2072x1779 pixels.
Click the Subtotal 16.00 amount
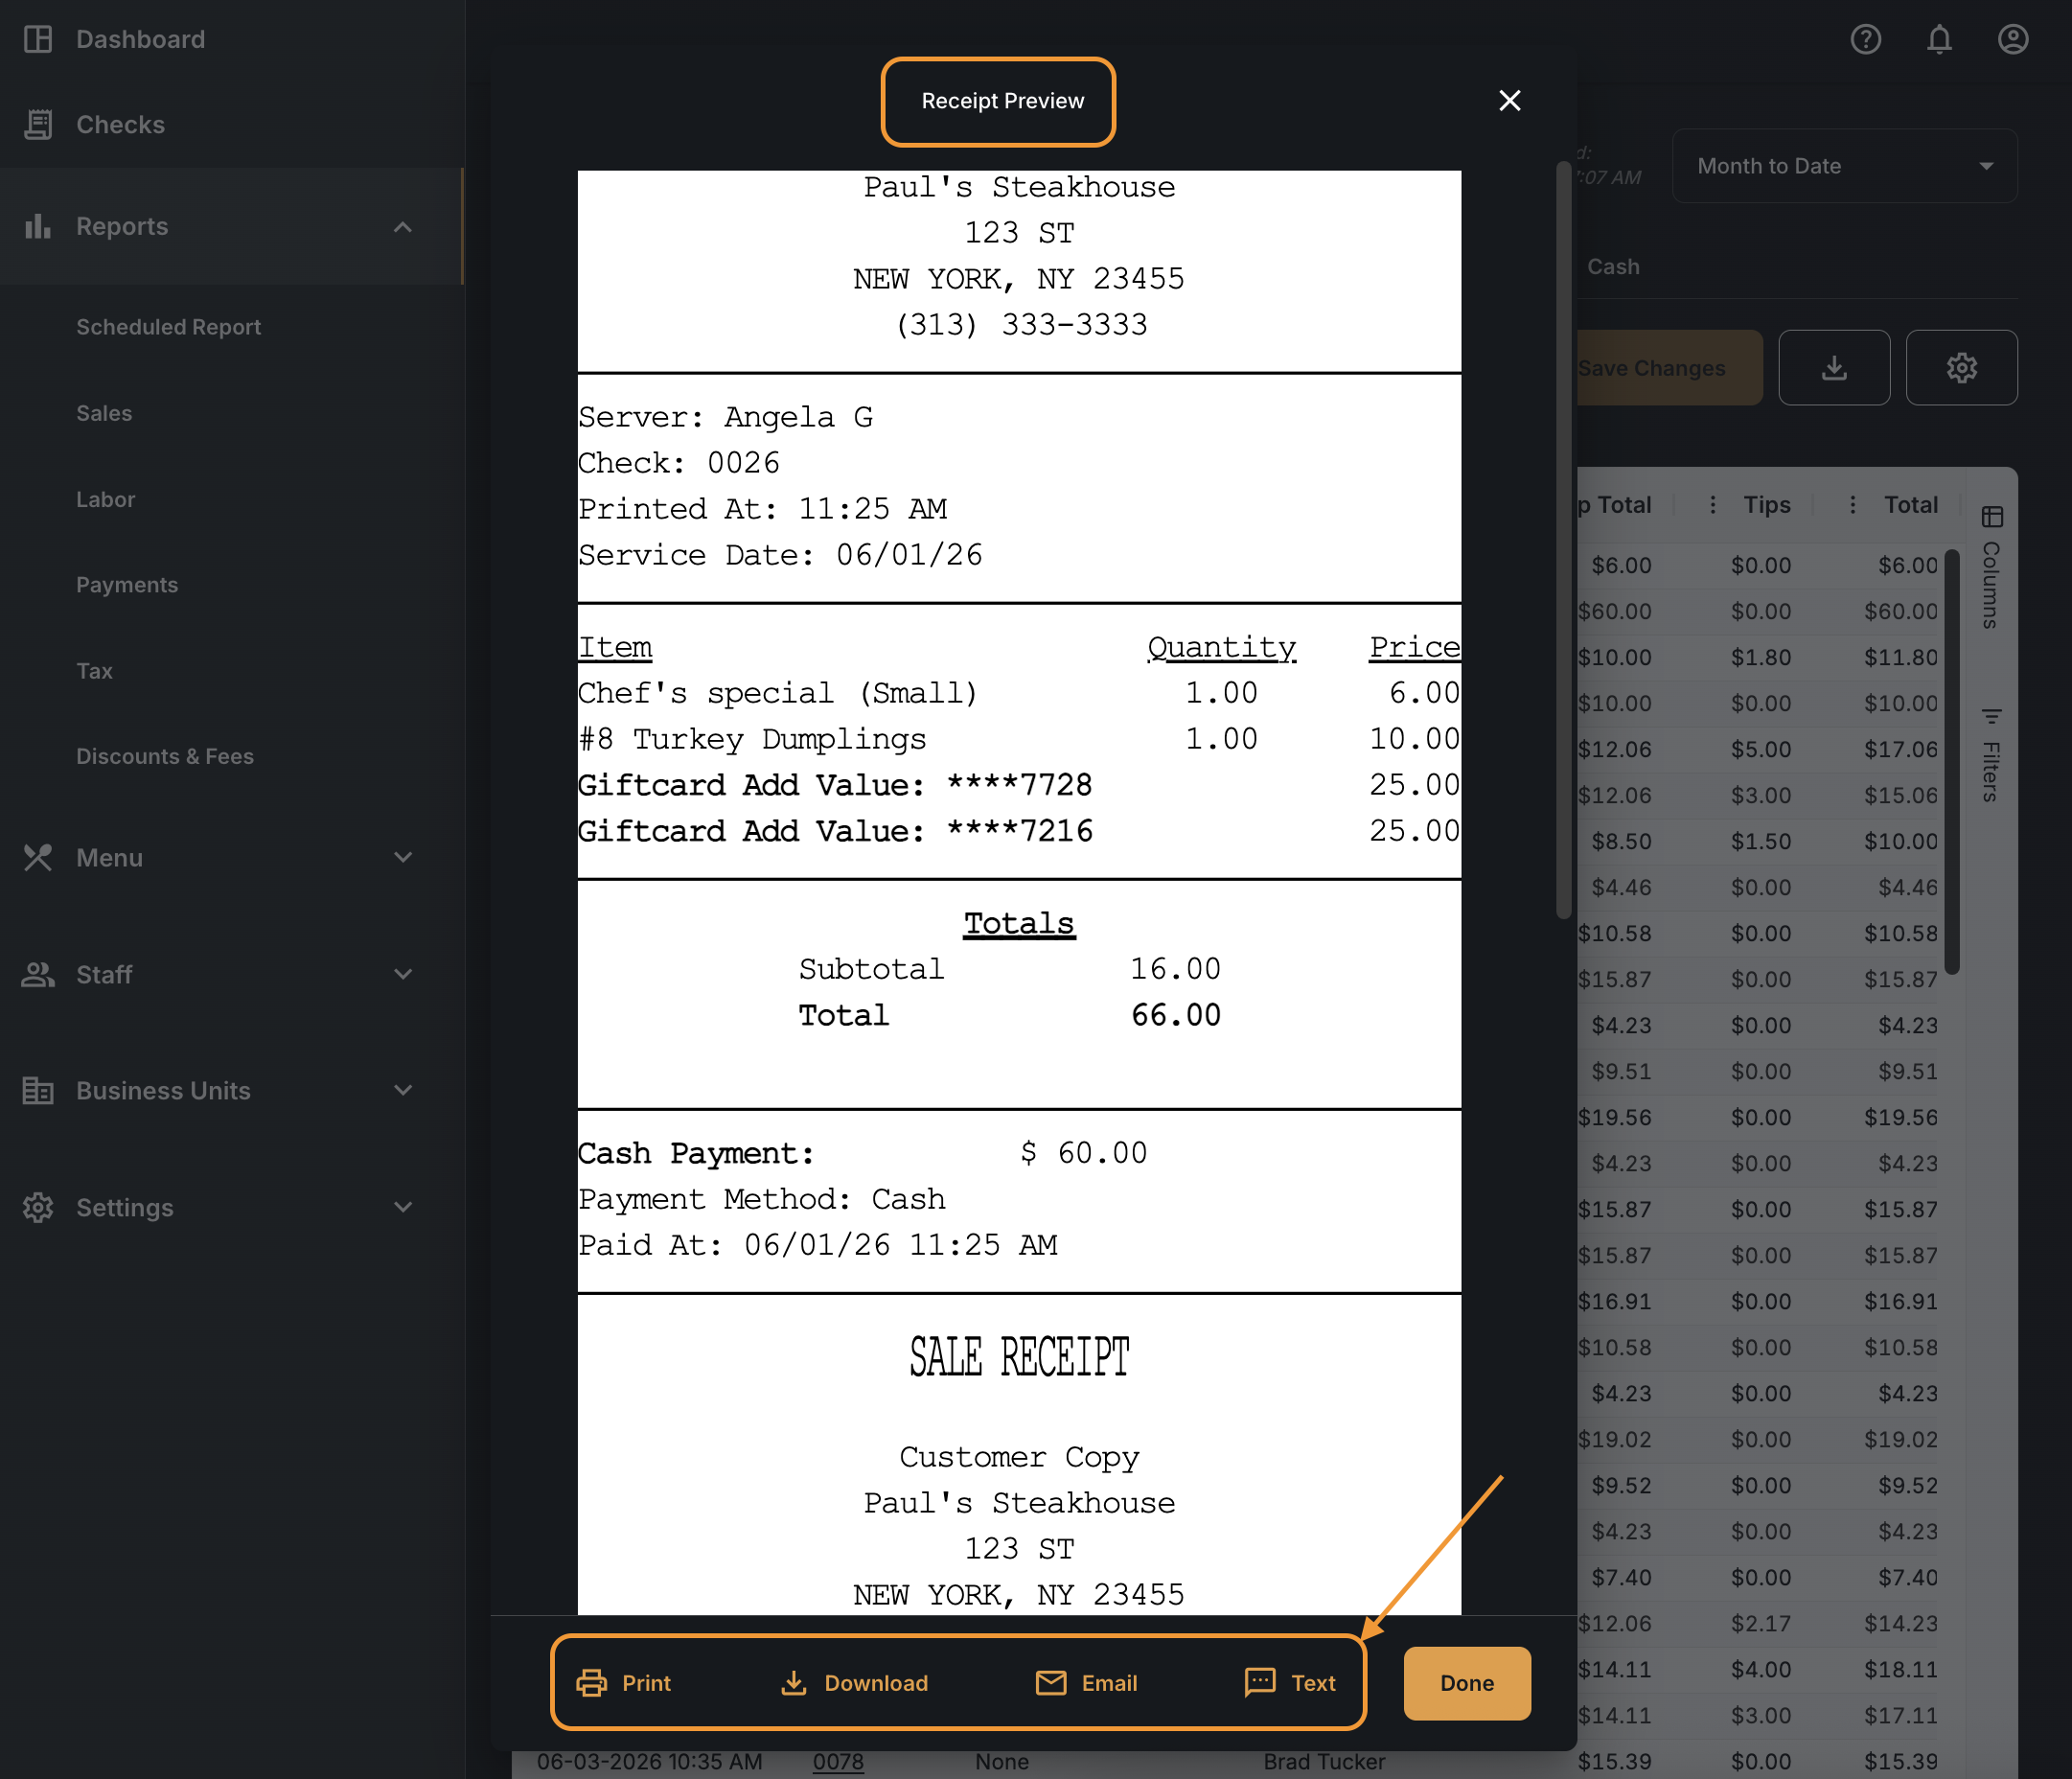pos(1175,969)
